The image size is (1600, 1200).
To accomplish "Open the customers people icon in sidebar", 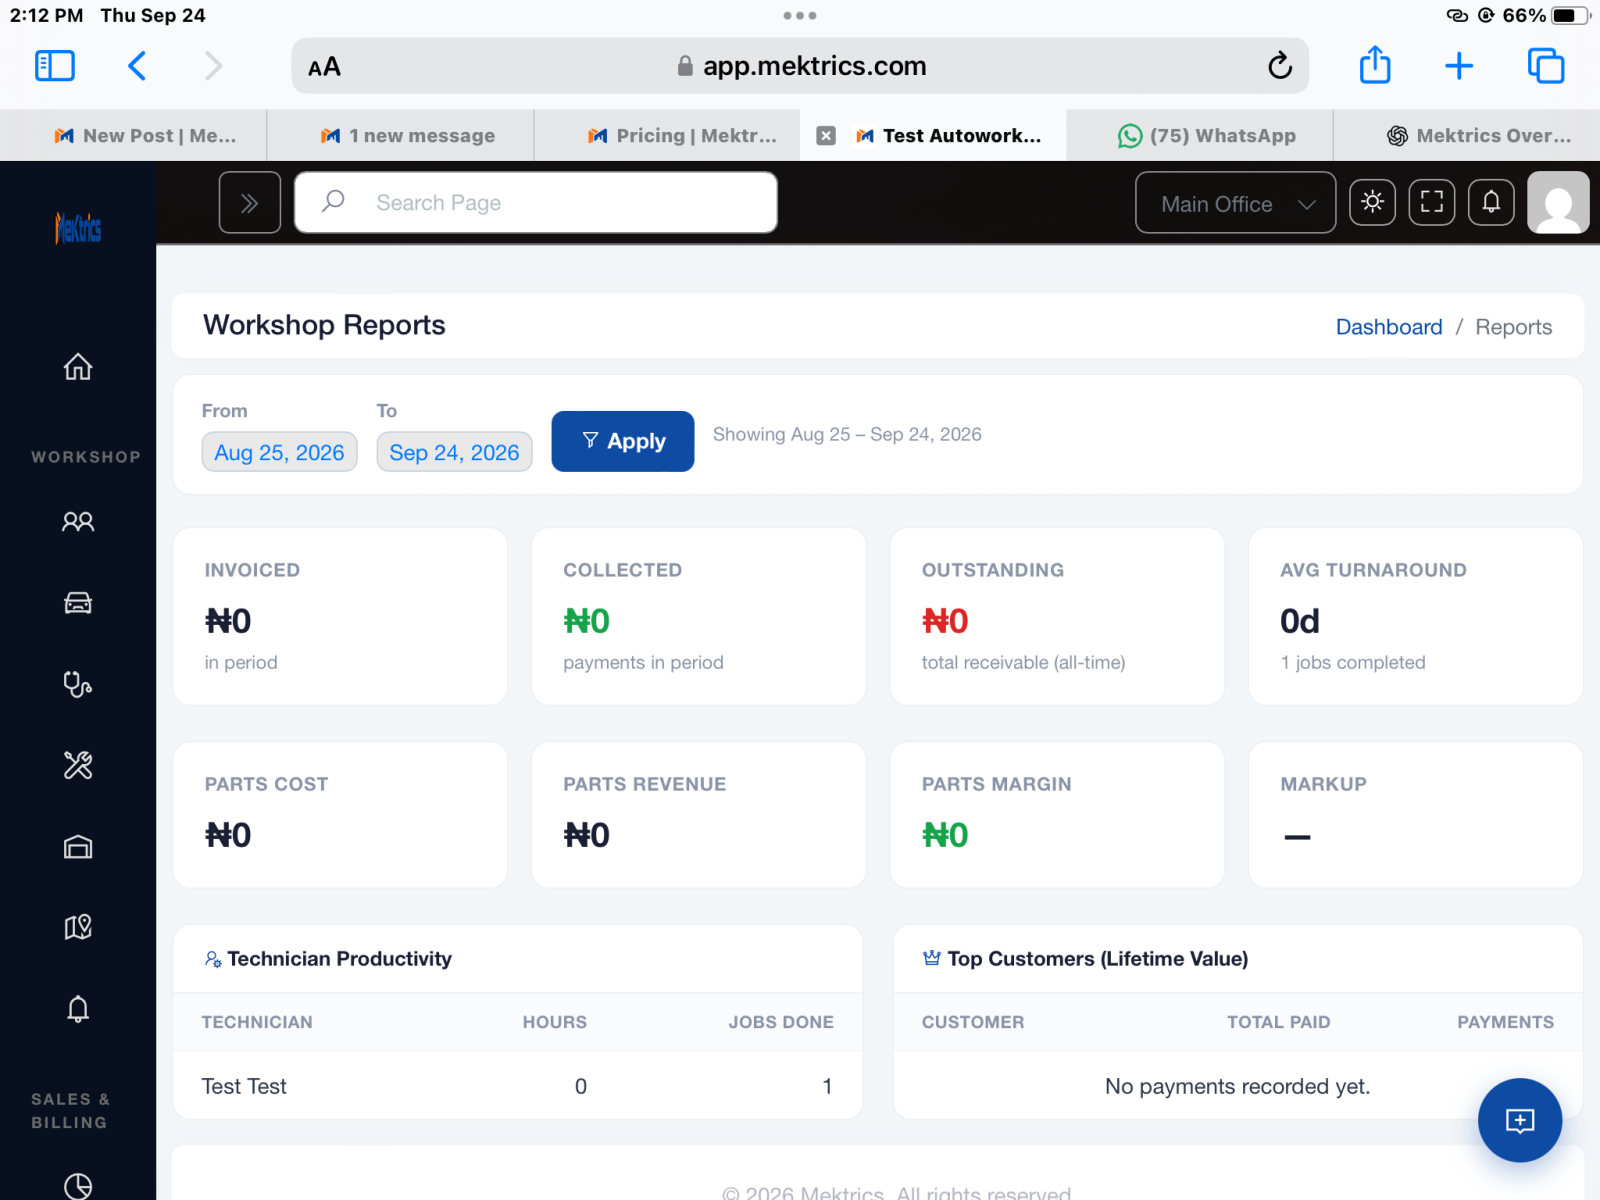I will click(78, 521).
